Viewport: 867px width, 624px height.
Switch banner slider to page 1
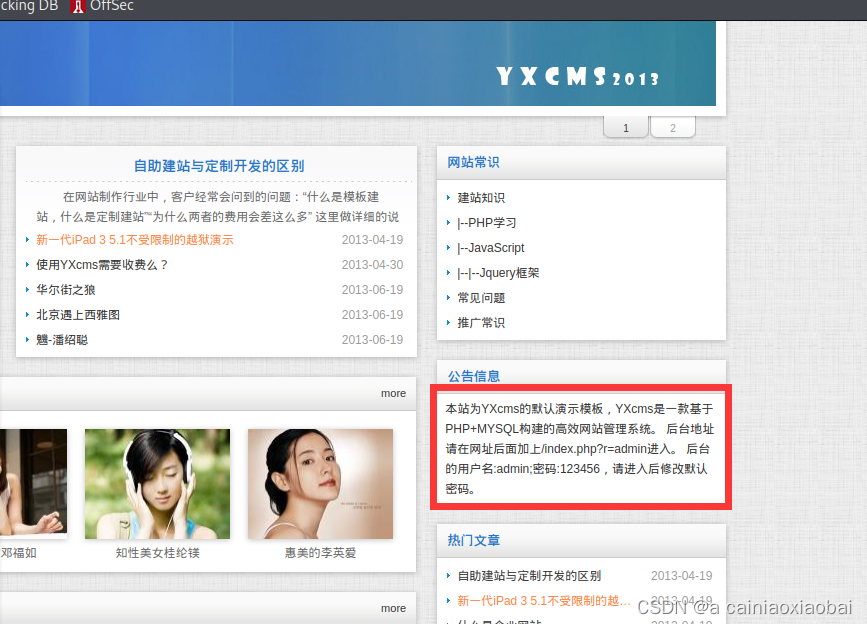[625, 127]
